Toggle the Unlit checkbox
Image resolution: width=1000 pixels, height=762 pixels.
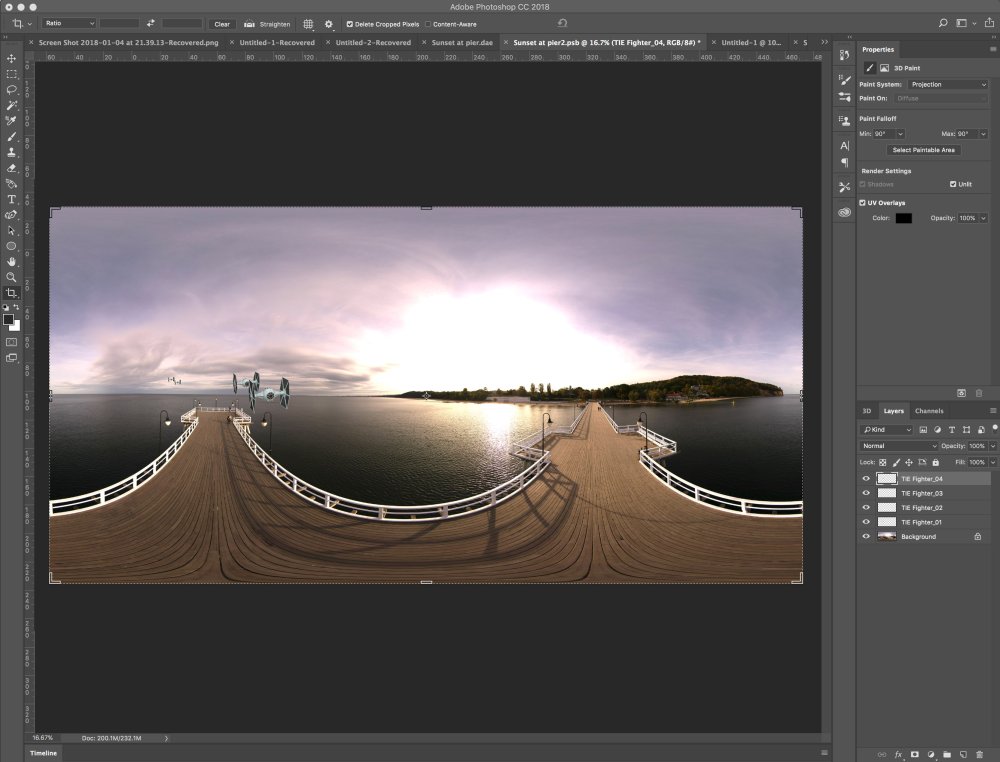(953, 184)
